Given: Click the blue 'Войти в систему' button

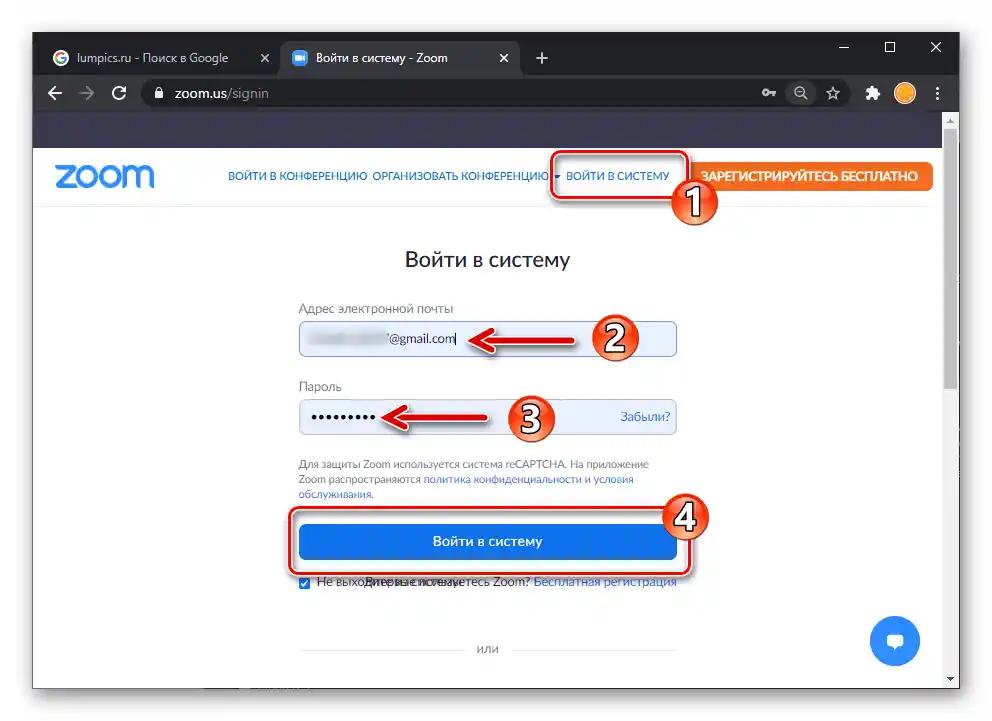Looking at the screenshot, I should pos(488,541).
